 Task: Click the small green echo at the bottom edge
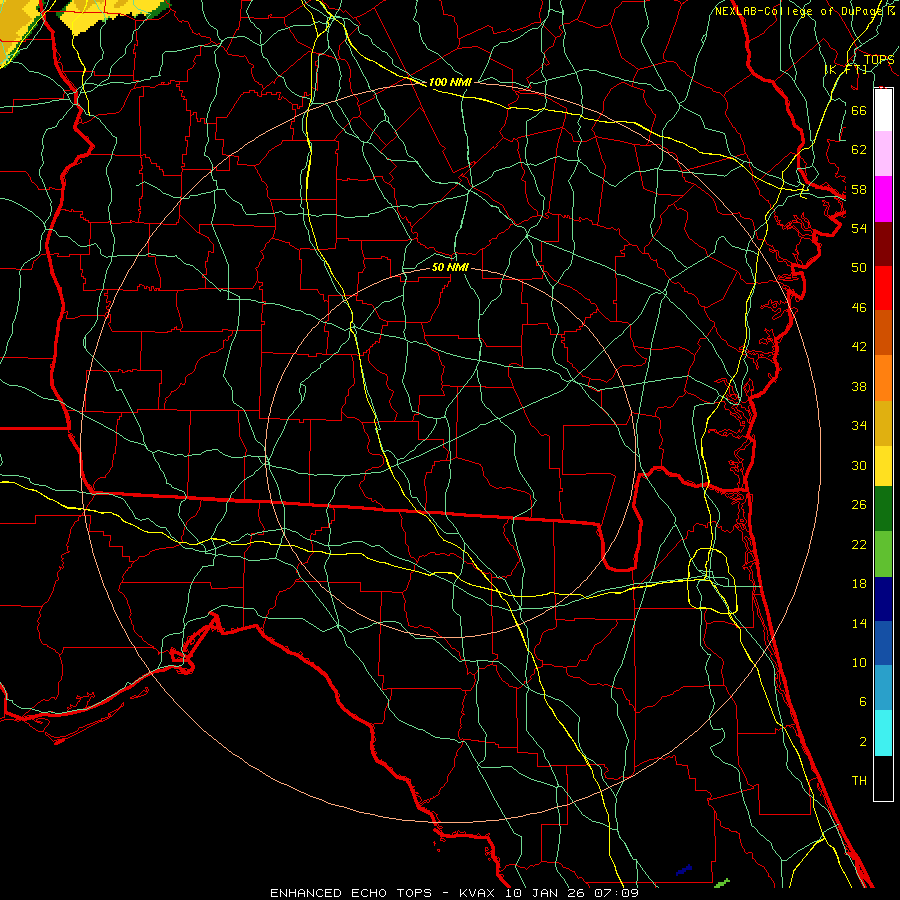pos(722,883)
